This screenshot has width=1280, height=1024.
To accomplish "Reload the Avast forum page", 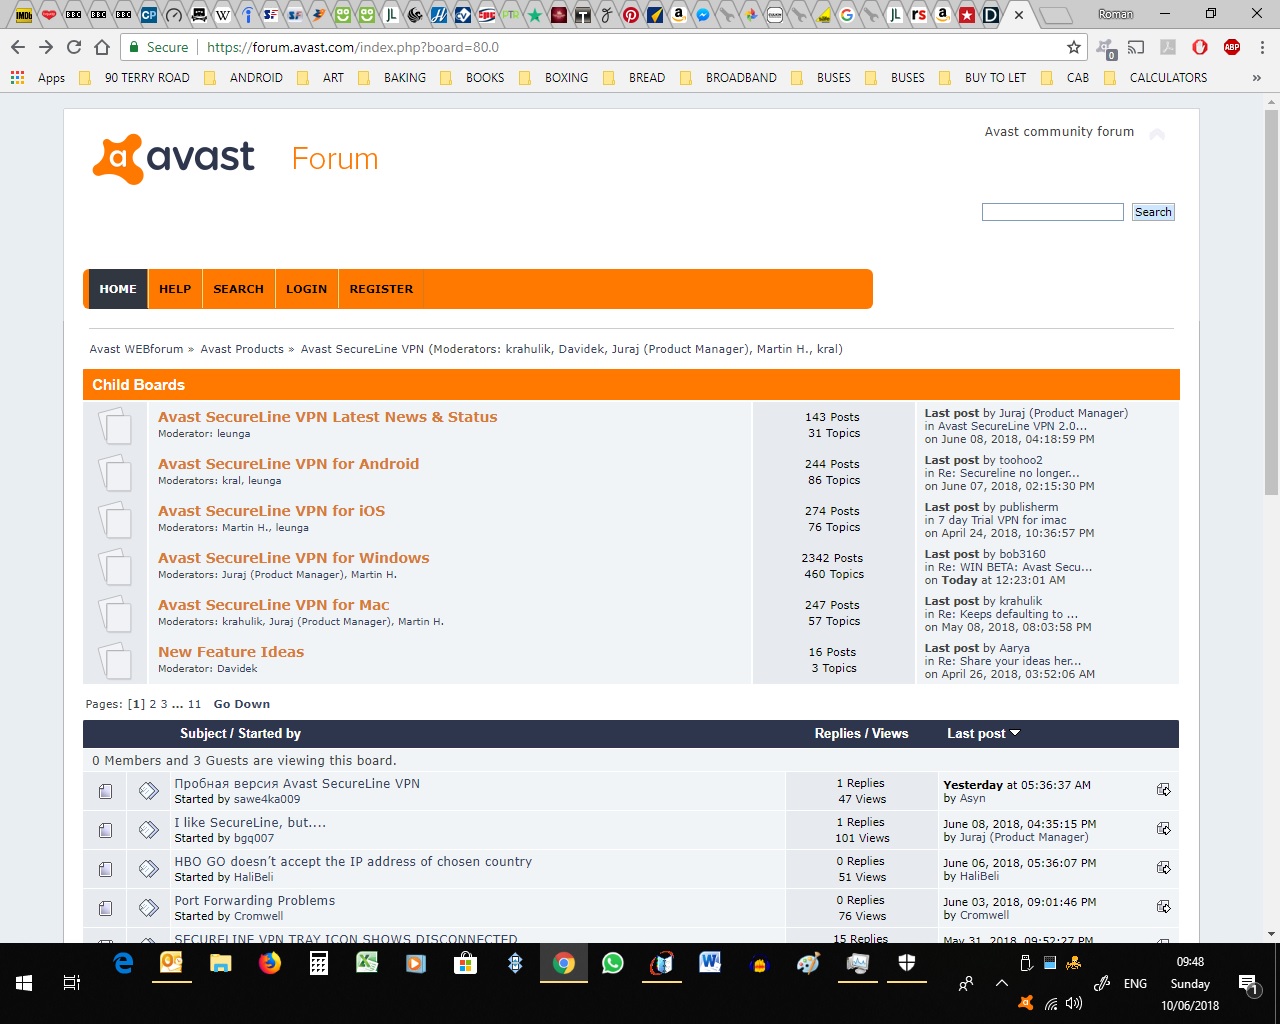I will (x=74, y=47).
